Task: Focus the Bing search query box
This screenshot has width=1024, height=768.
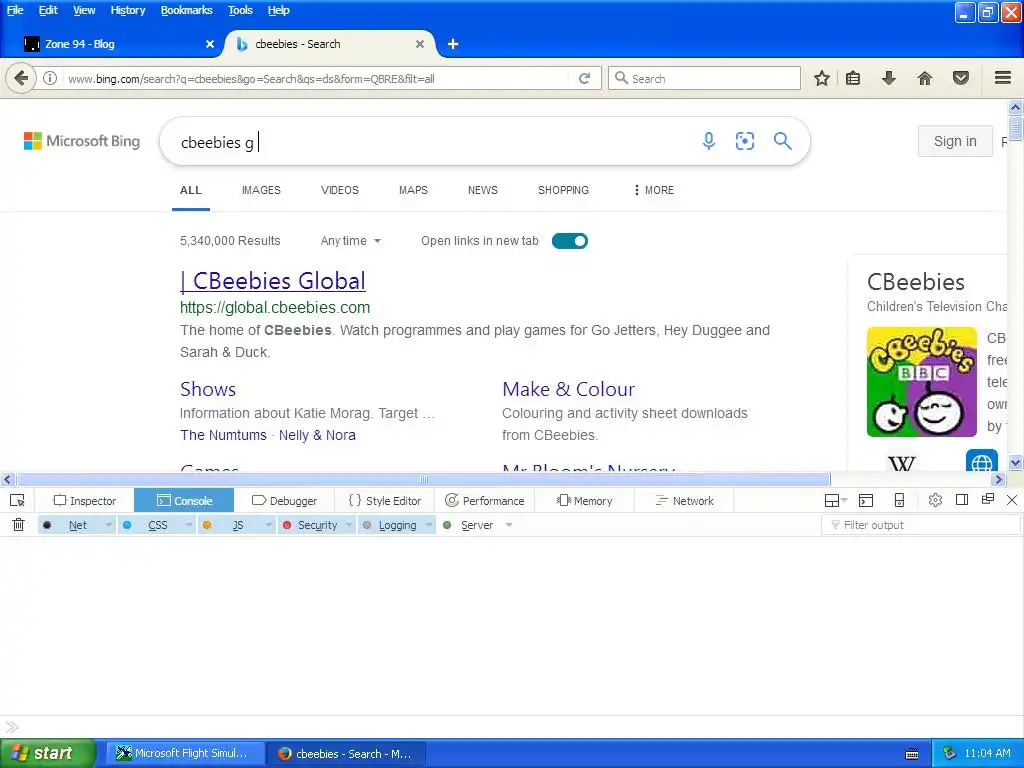Action: pos(431,142)
